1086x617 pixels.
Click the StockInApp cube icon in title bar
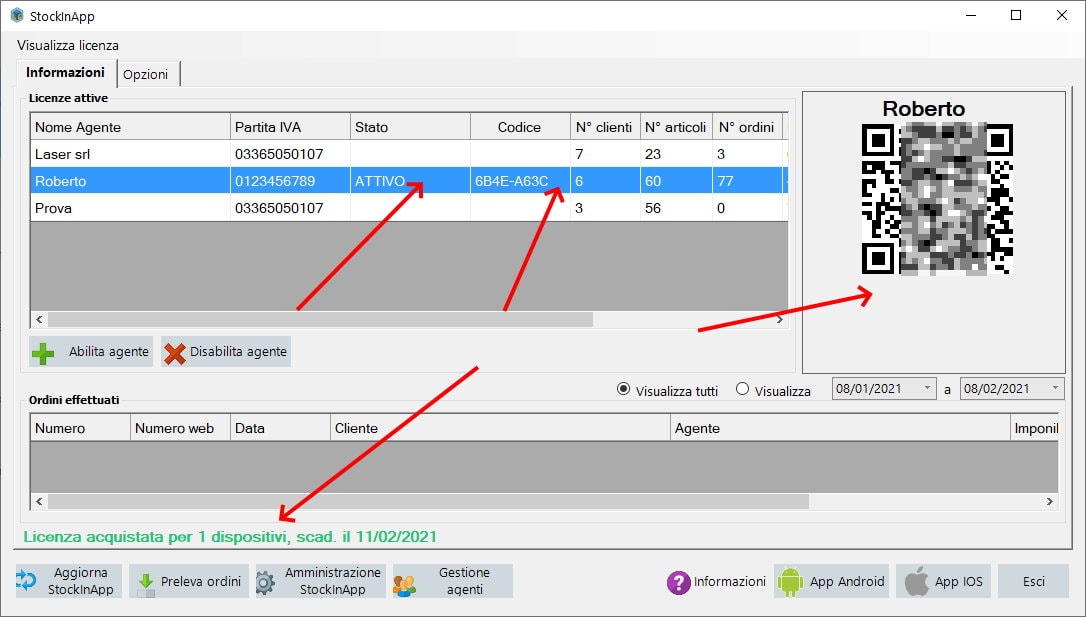tap(17, 15)
